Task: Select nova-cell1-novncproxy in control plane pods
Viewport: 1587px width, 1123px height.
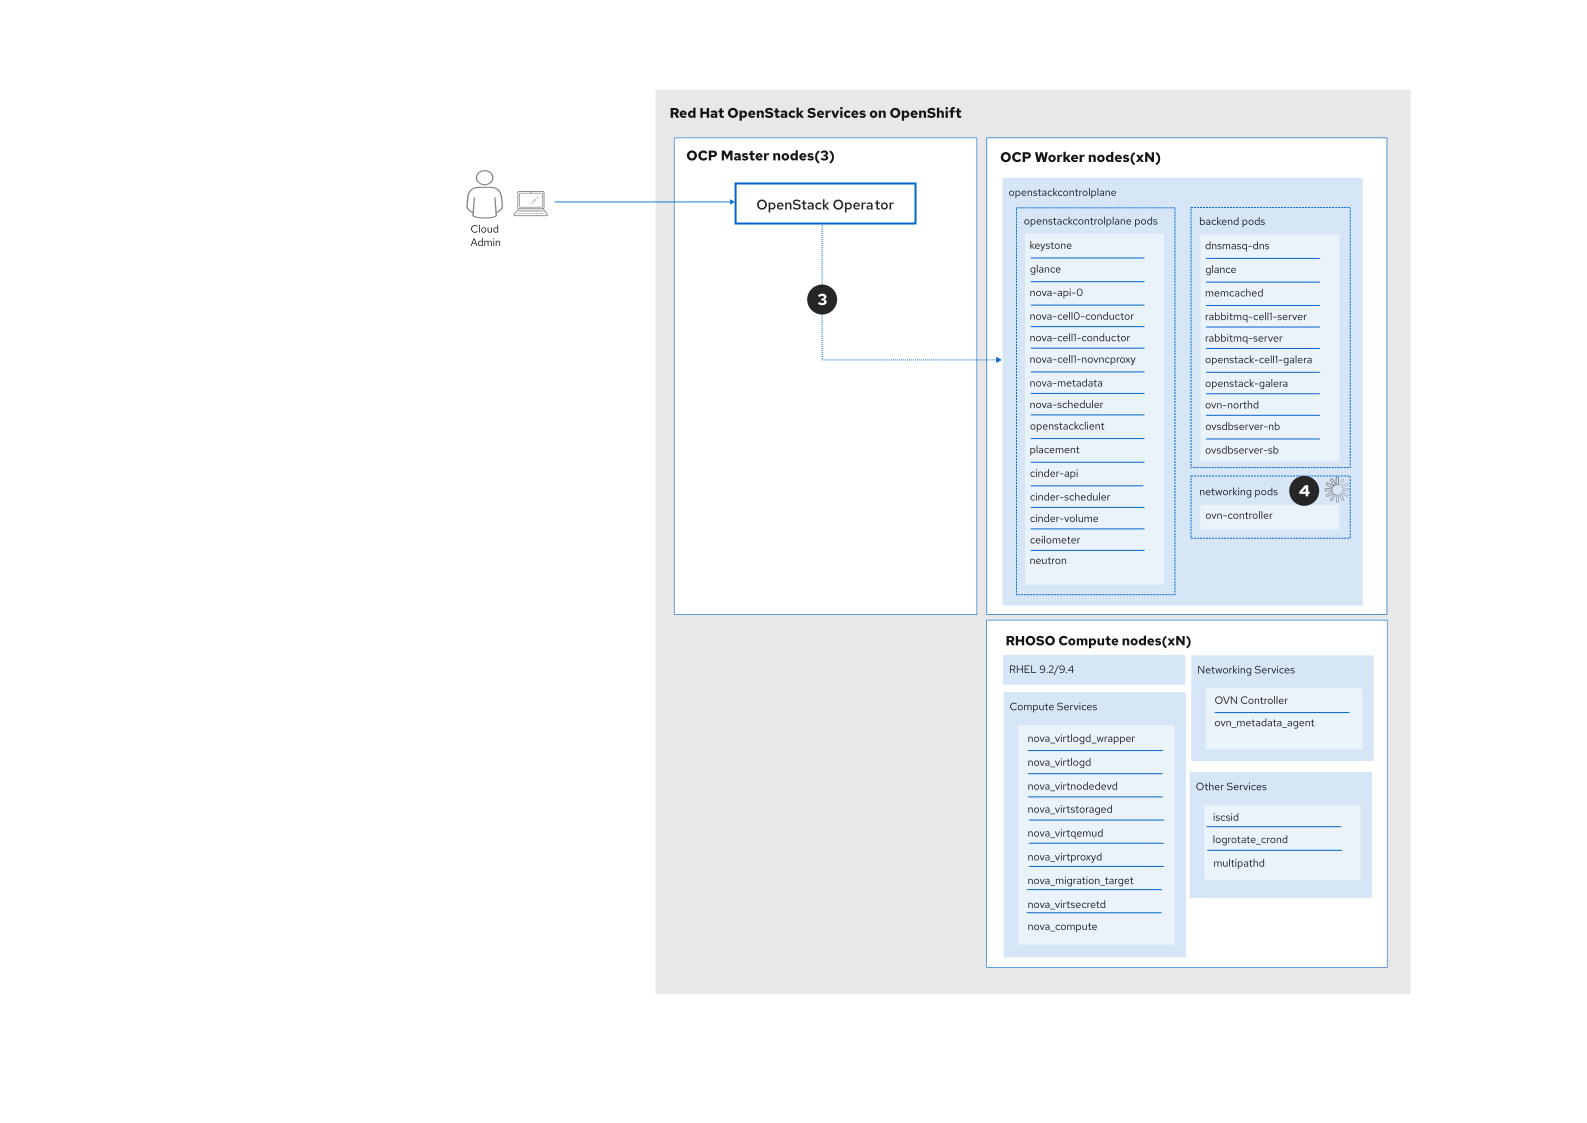Action: (x=1082, y=360)
